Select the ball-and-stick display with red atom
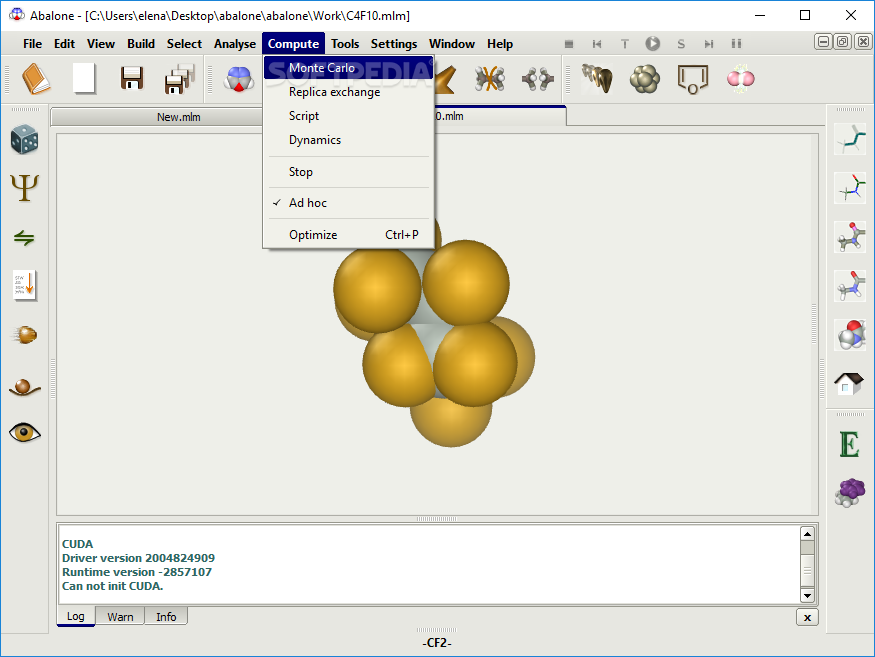This screenshot has height=657, width=875. point(850,237)
